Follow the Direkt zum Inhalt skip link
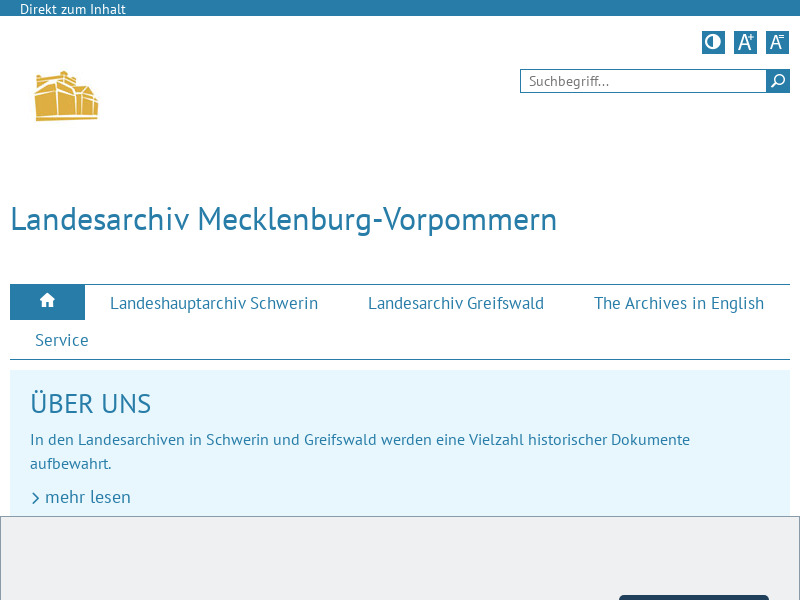The width and height of the screenshot is (800, 600). [x=73, y=9]
